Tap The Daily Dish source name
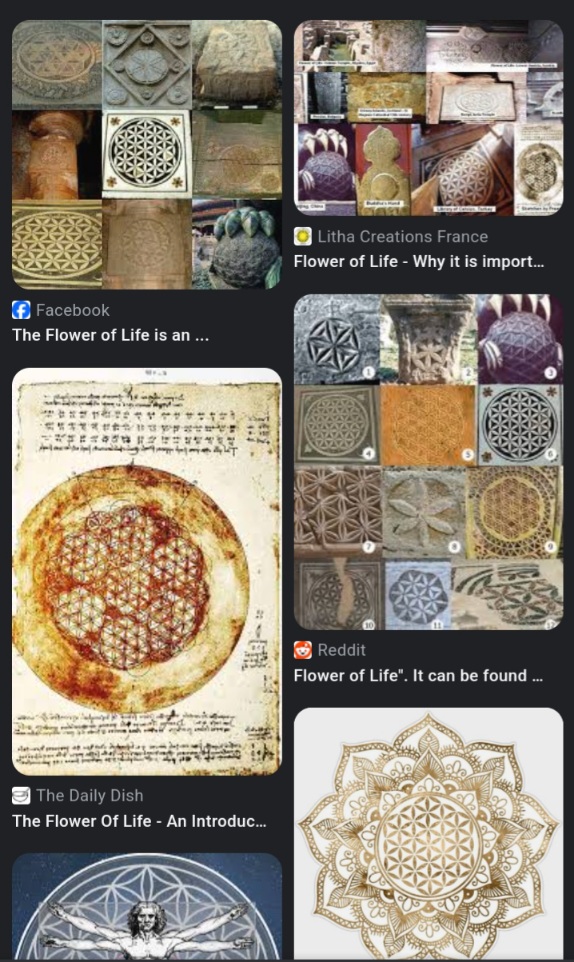 point(90,796)
